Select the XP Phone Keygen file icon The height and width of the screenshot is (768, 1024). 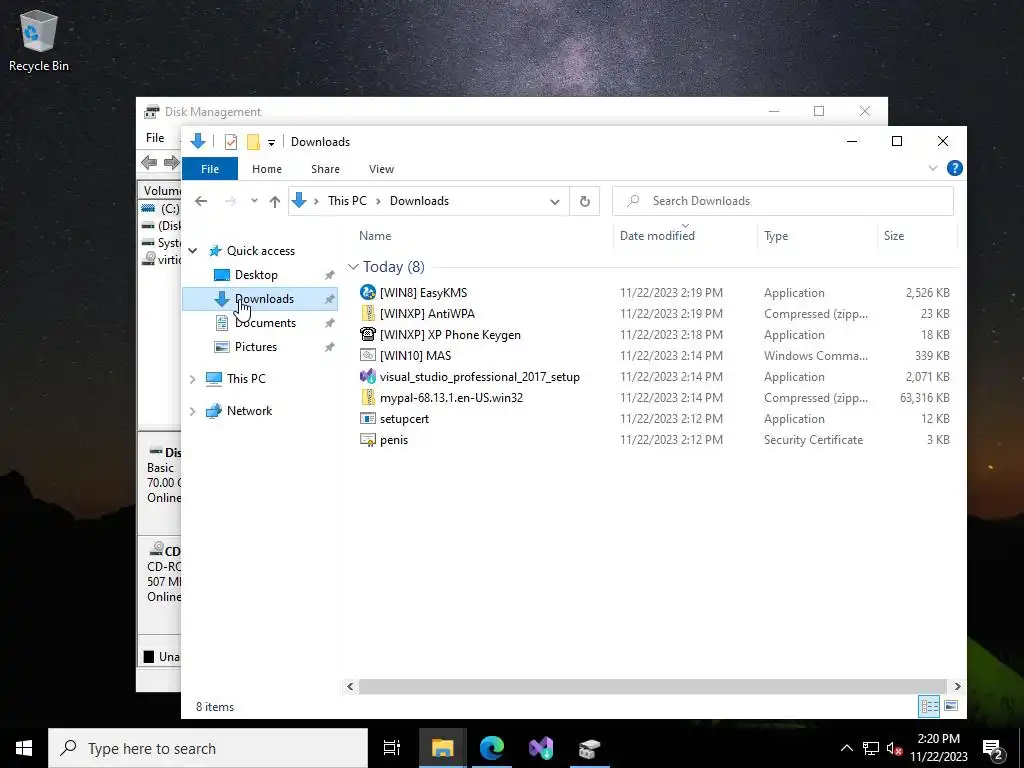368,334
